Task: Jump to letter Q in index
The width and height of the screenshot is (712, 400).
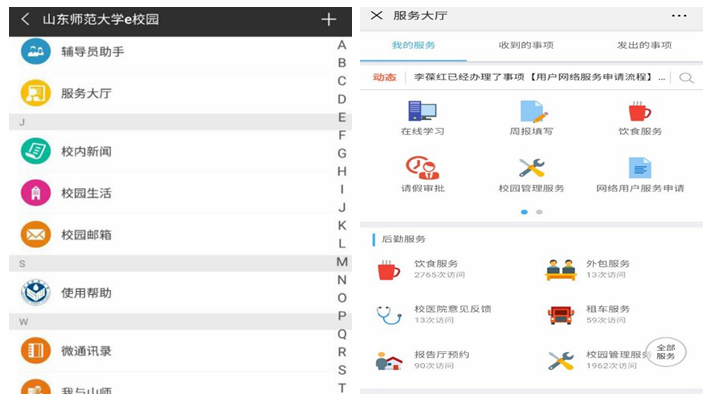Action: tap(342, 334)
